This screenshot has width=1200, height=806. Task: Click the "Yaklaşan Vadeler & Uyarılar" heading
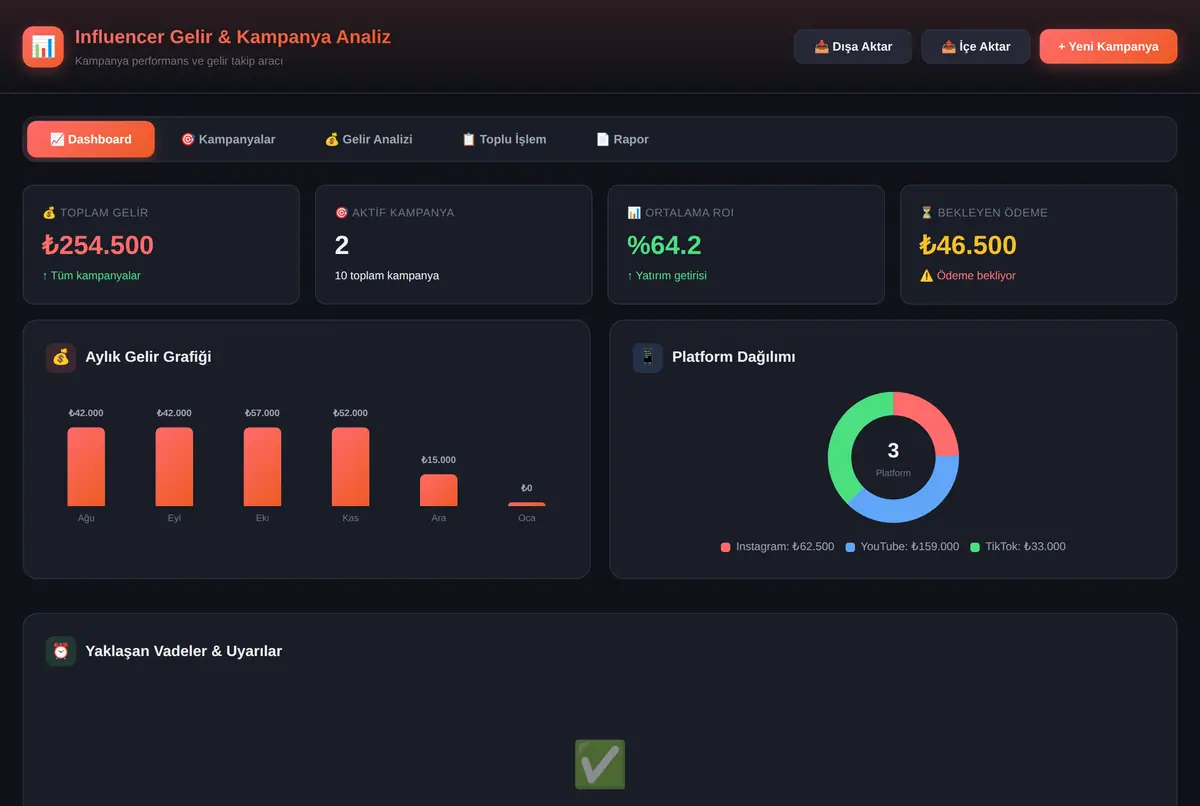pyautogui.click(x=184, y=651)
